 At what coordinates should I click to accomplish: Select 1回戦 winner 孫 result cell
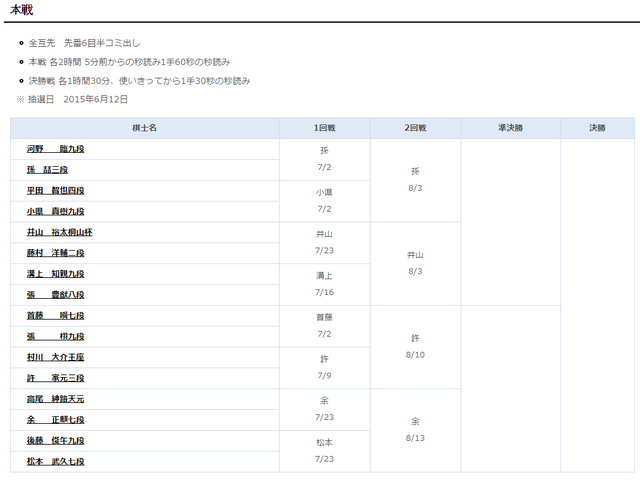point(324,159)
